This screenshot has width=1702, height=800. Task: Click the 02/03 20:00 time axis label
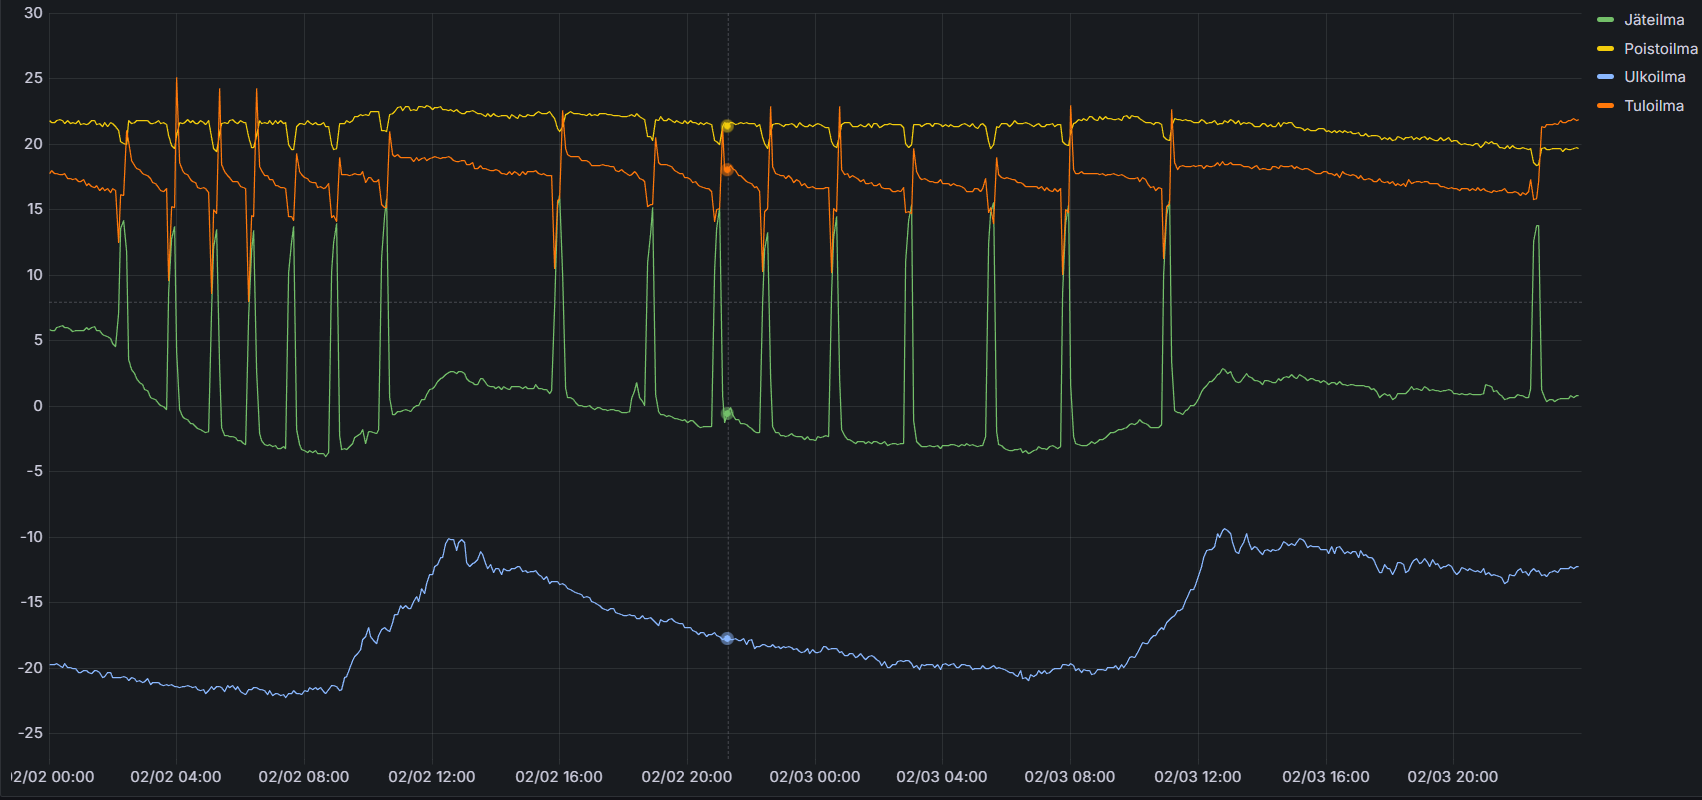tap(1452, 777)
